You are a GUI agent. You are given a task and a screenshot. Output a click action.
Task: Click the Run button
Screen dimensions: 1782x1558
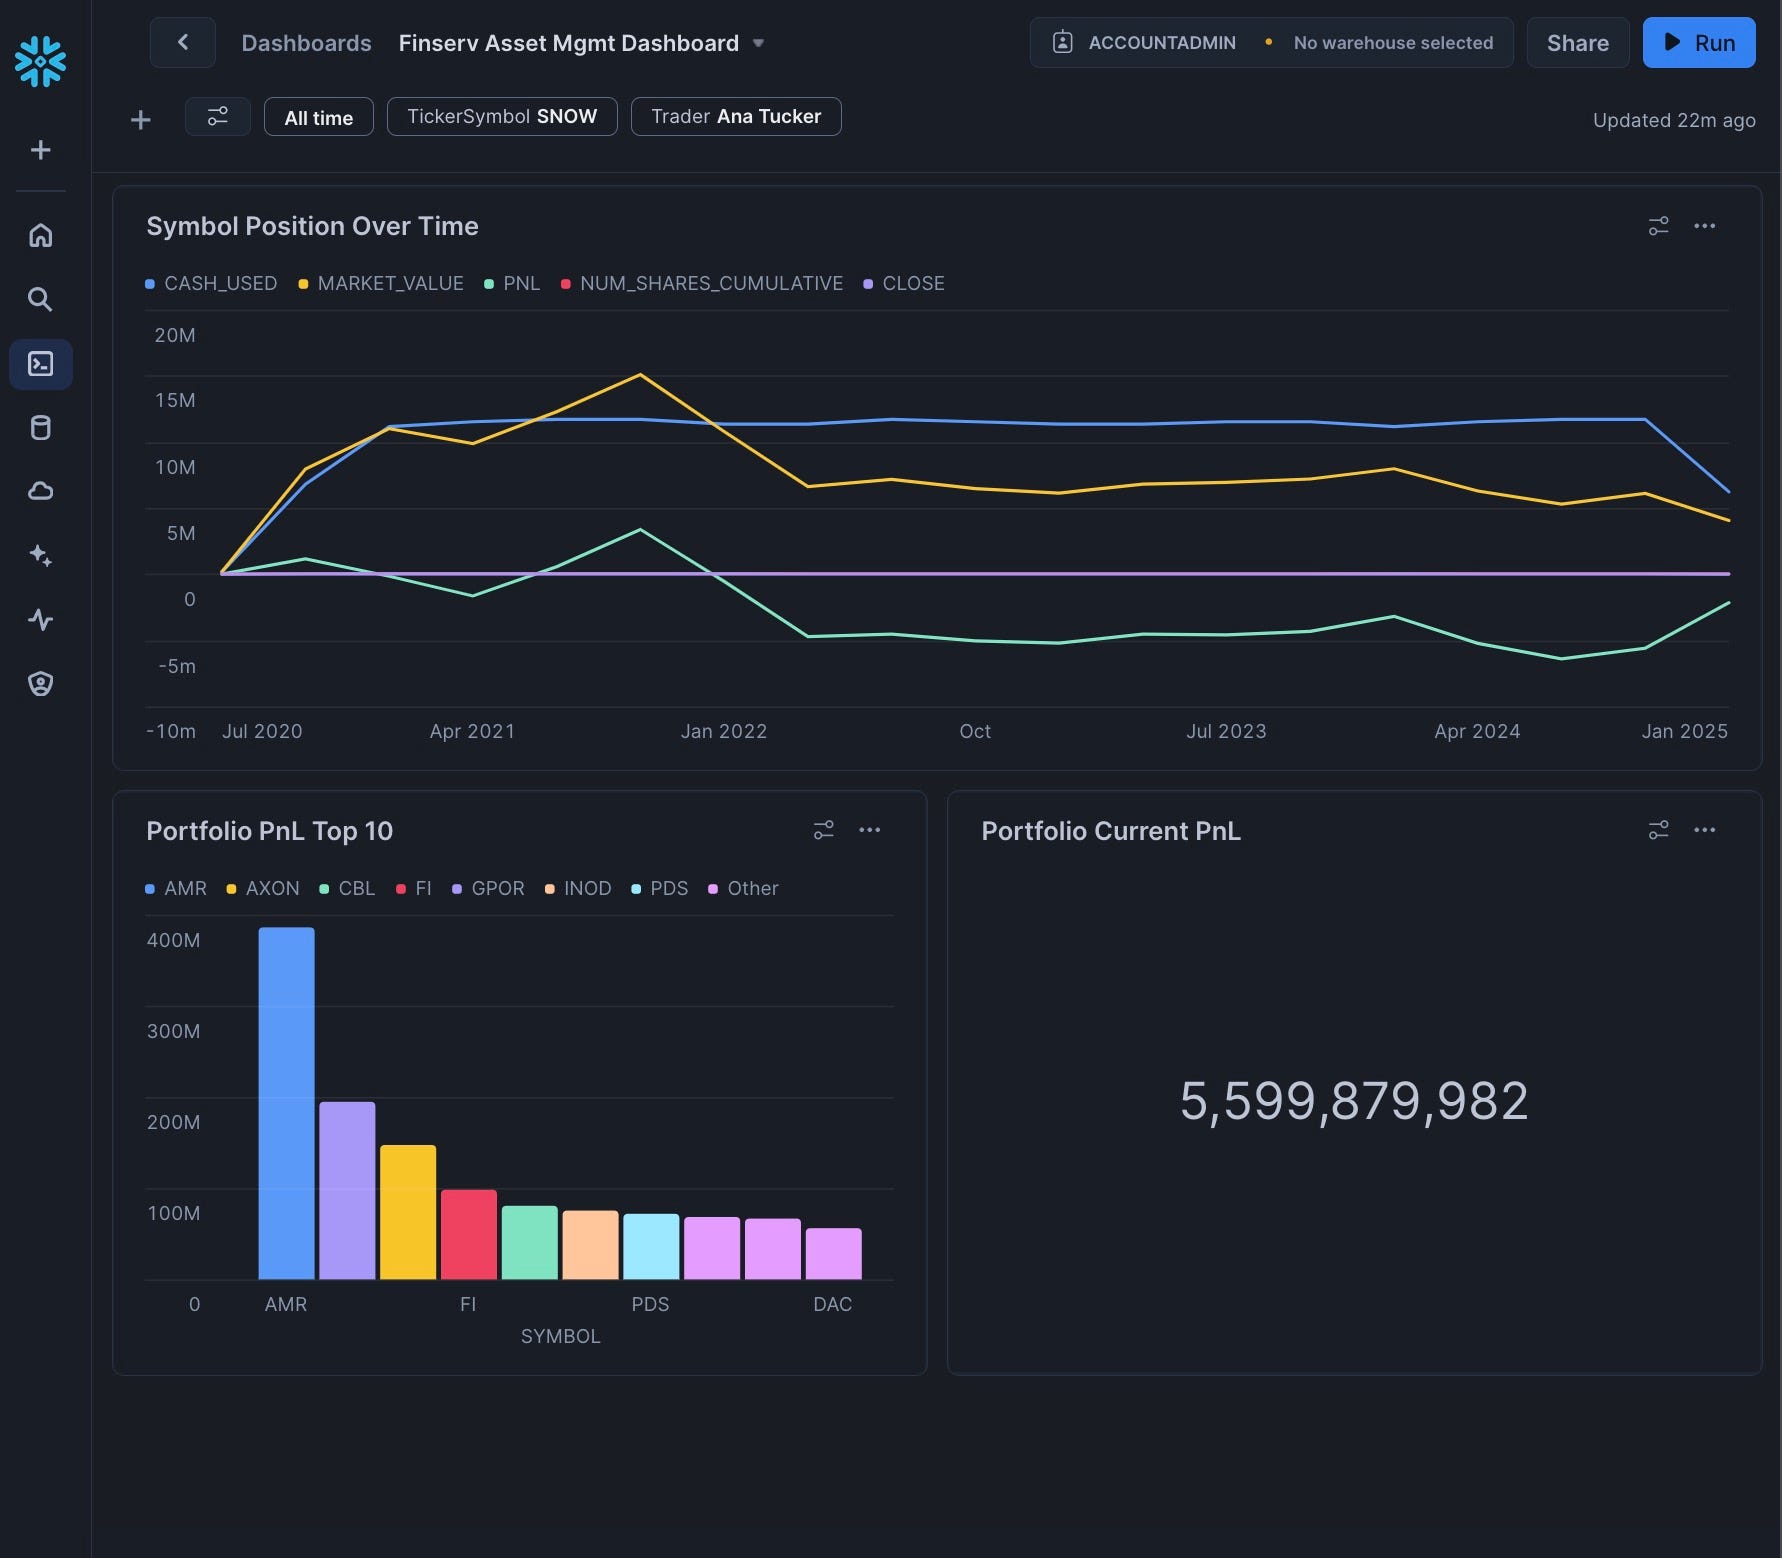[1698, 43]
